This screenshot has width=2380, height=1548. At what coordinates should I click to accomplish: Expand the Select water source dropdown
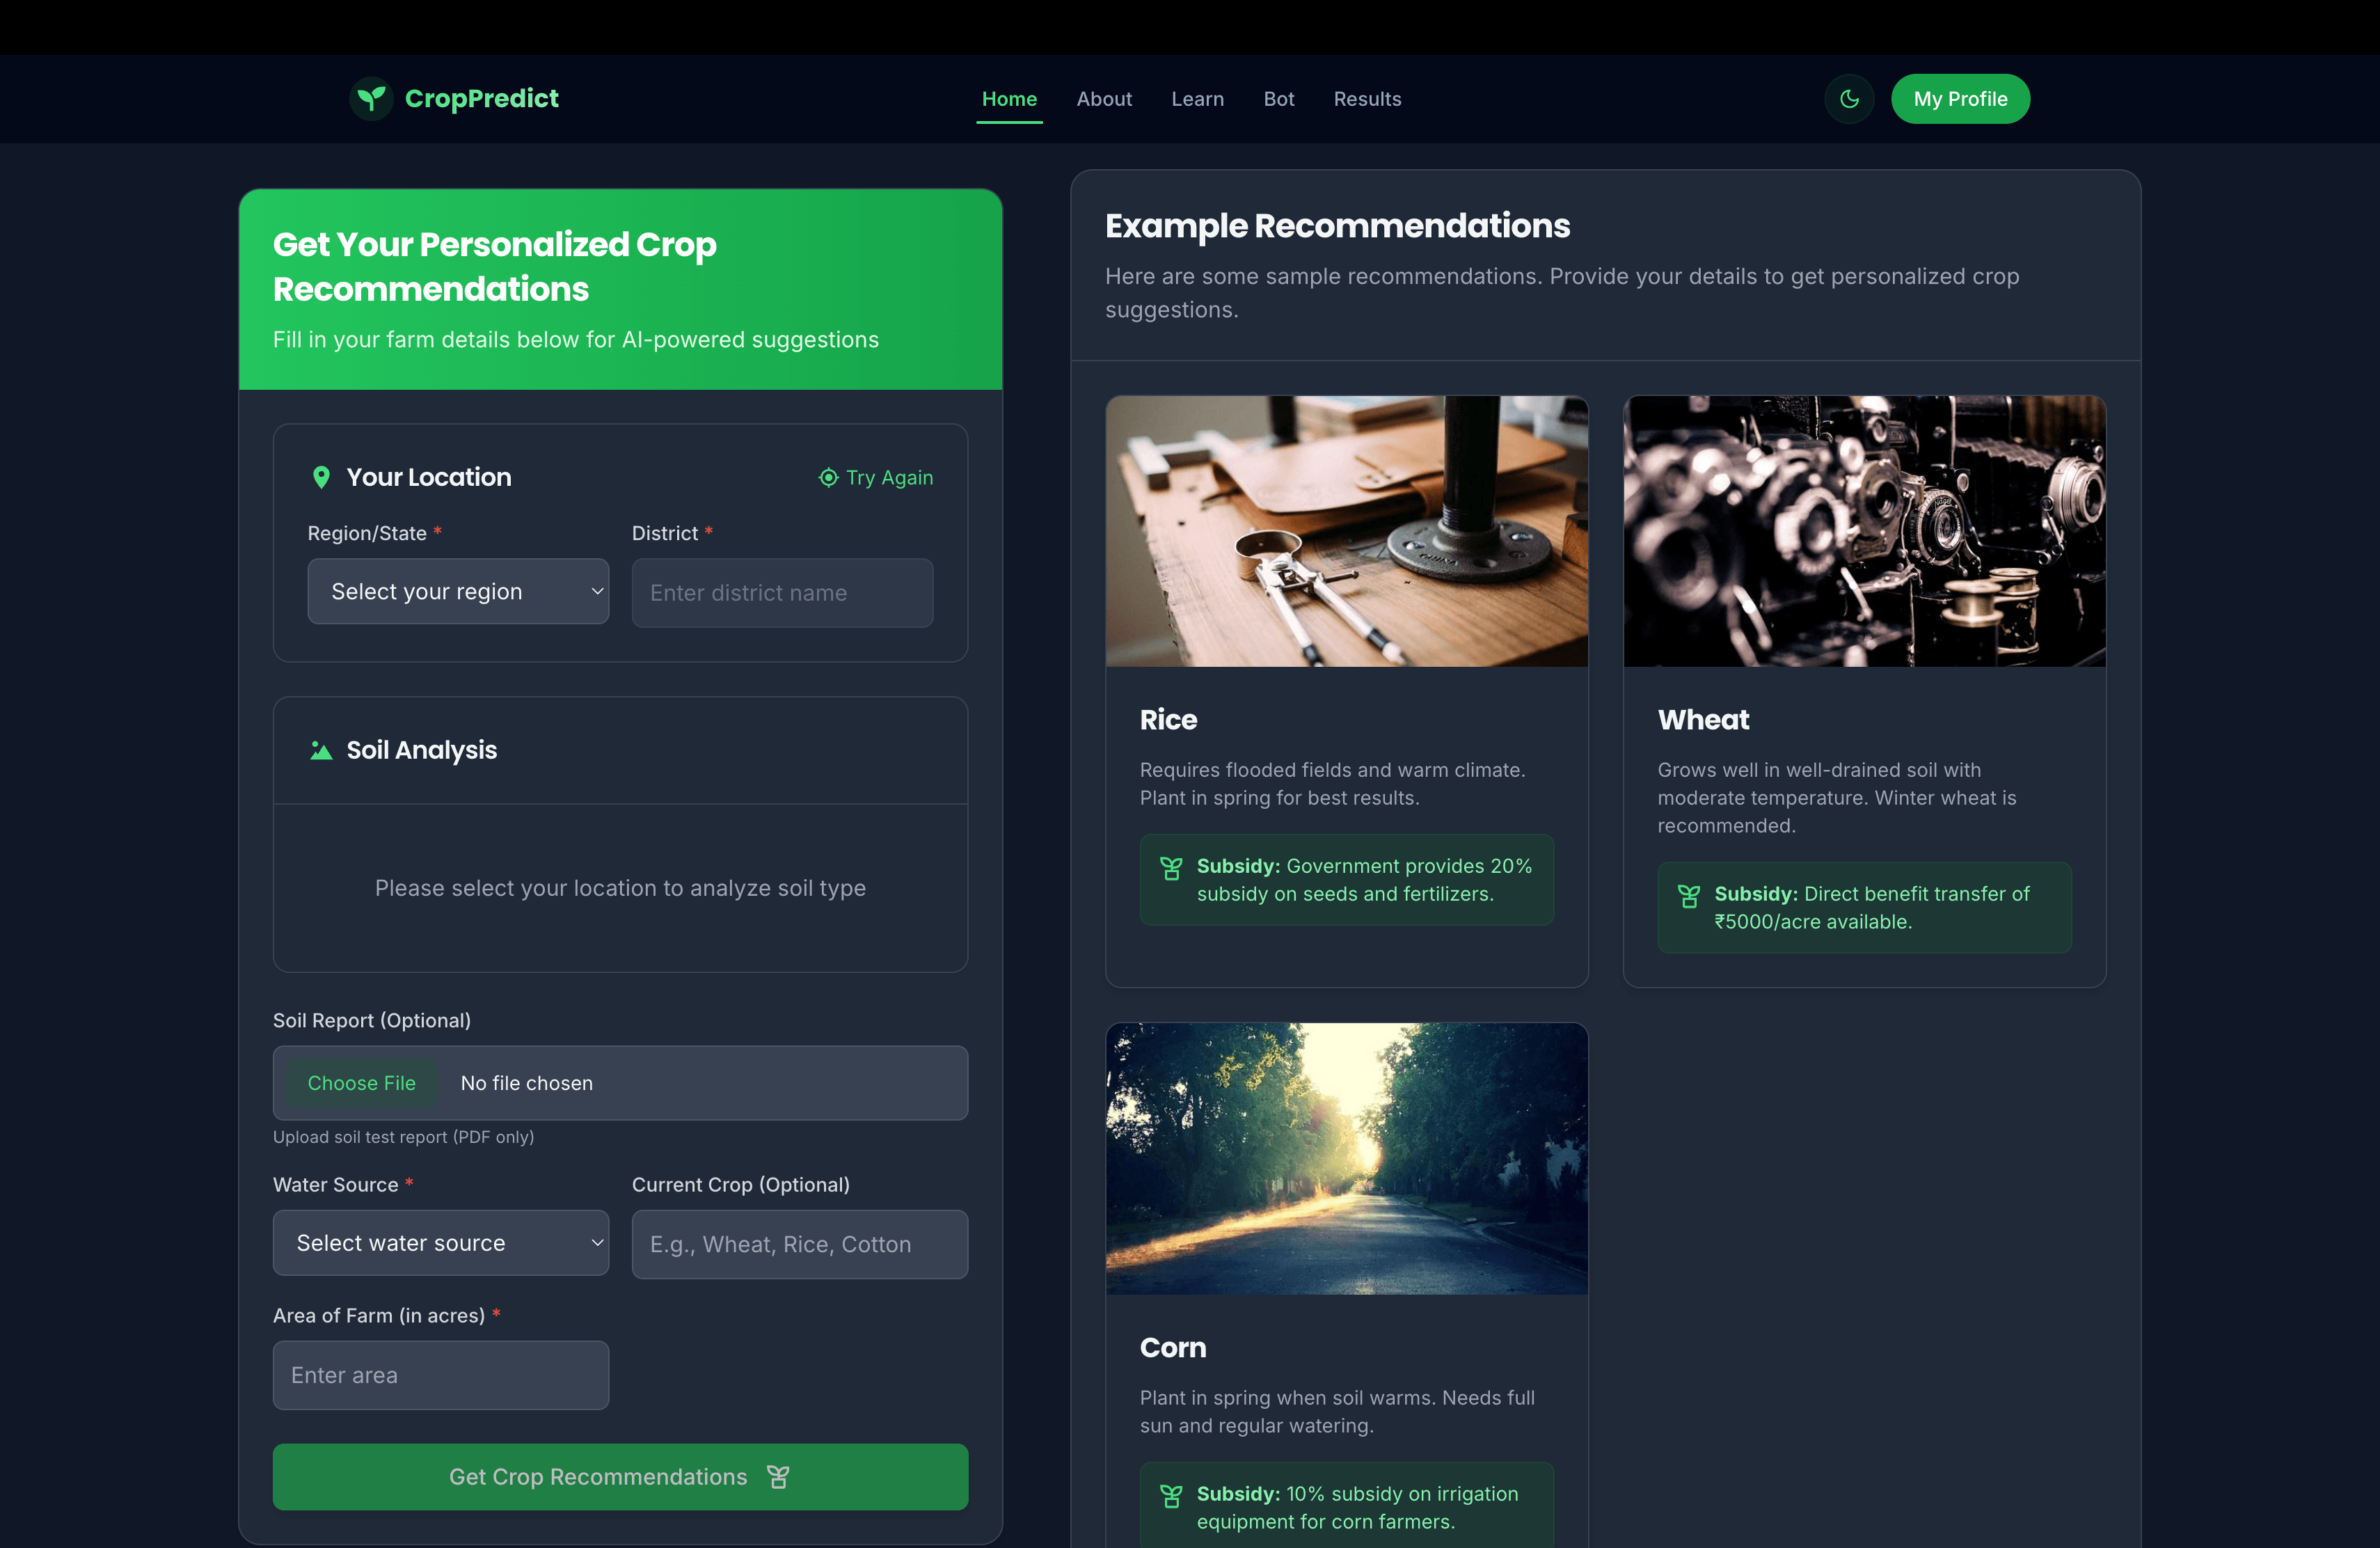pos(441,1242)
